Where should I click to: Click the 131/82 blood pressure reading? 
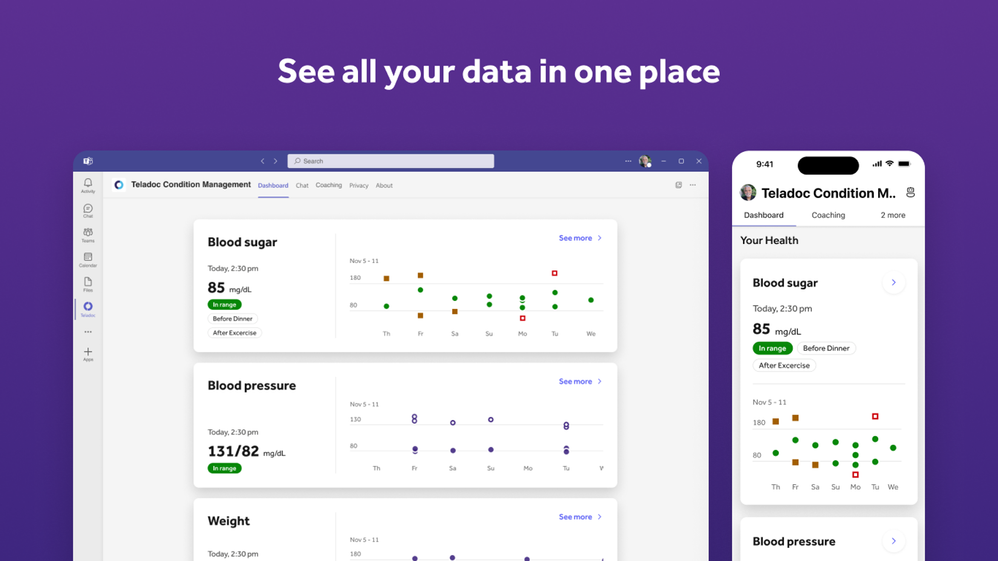(x=246, y=451)
